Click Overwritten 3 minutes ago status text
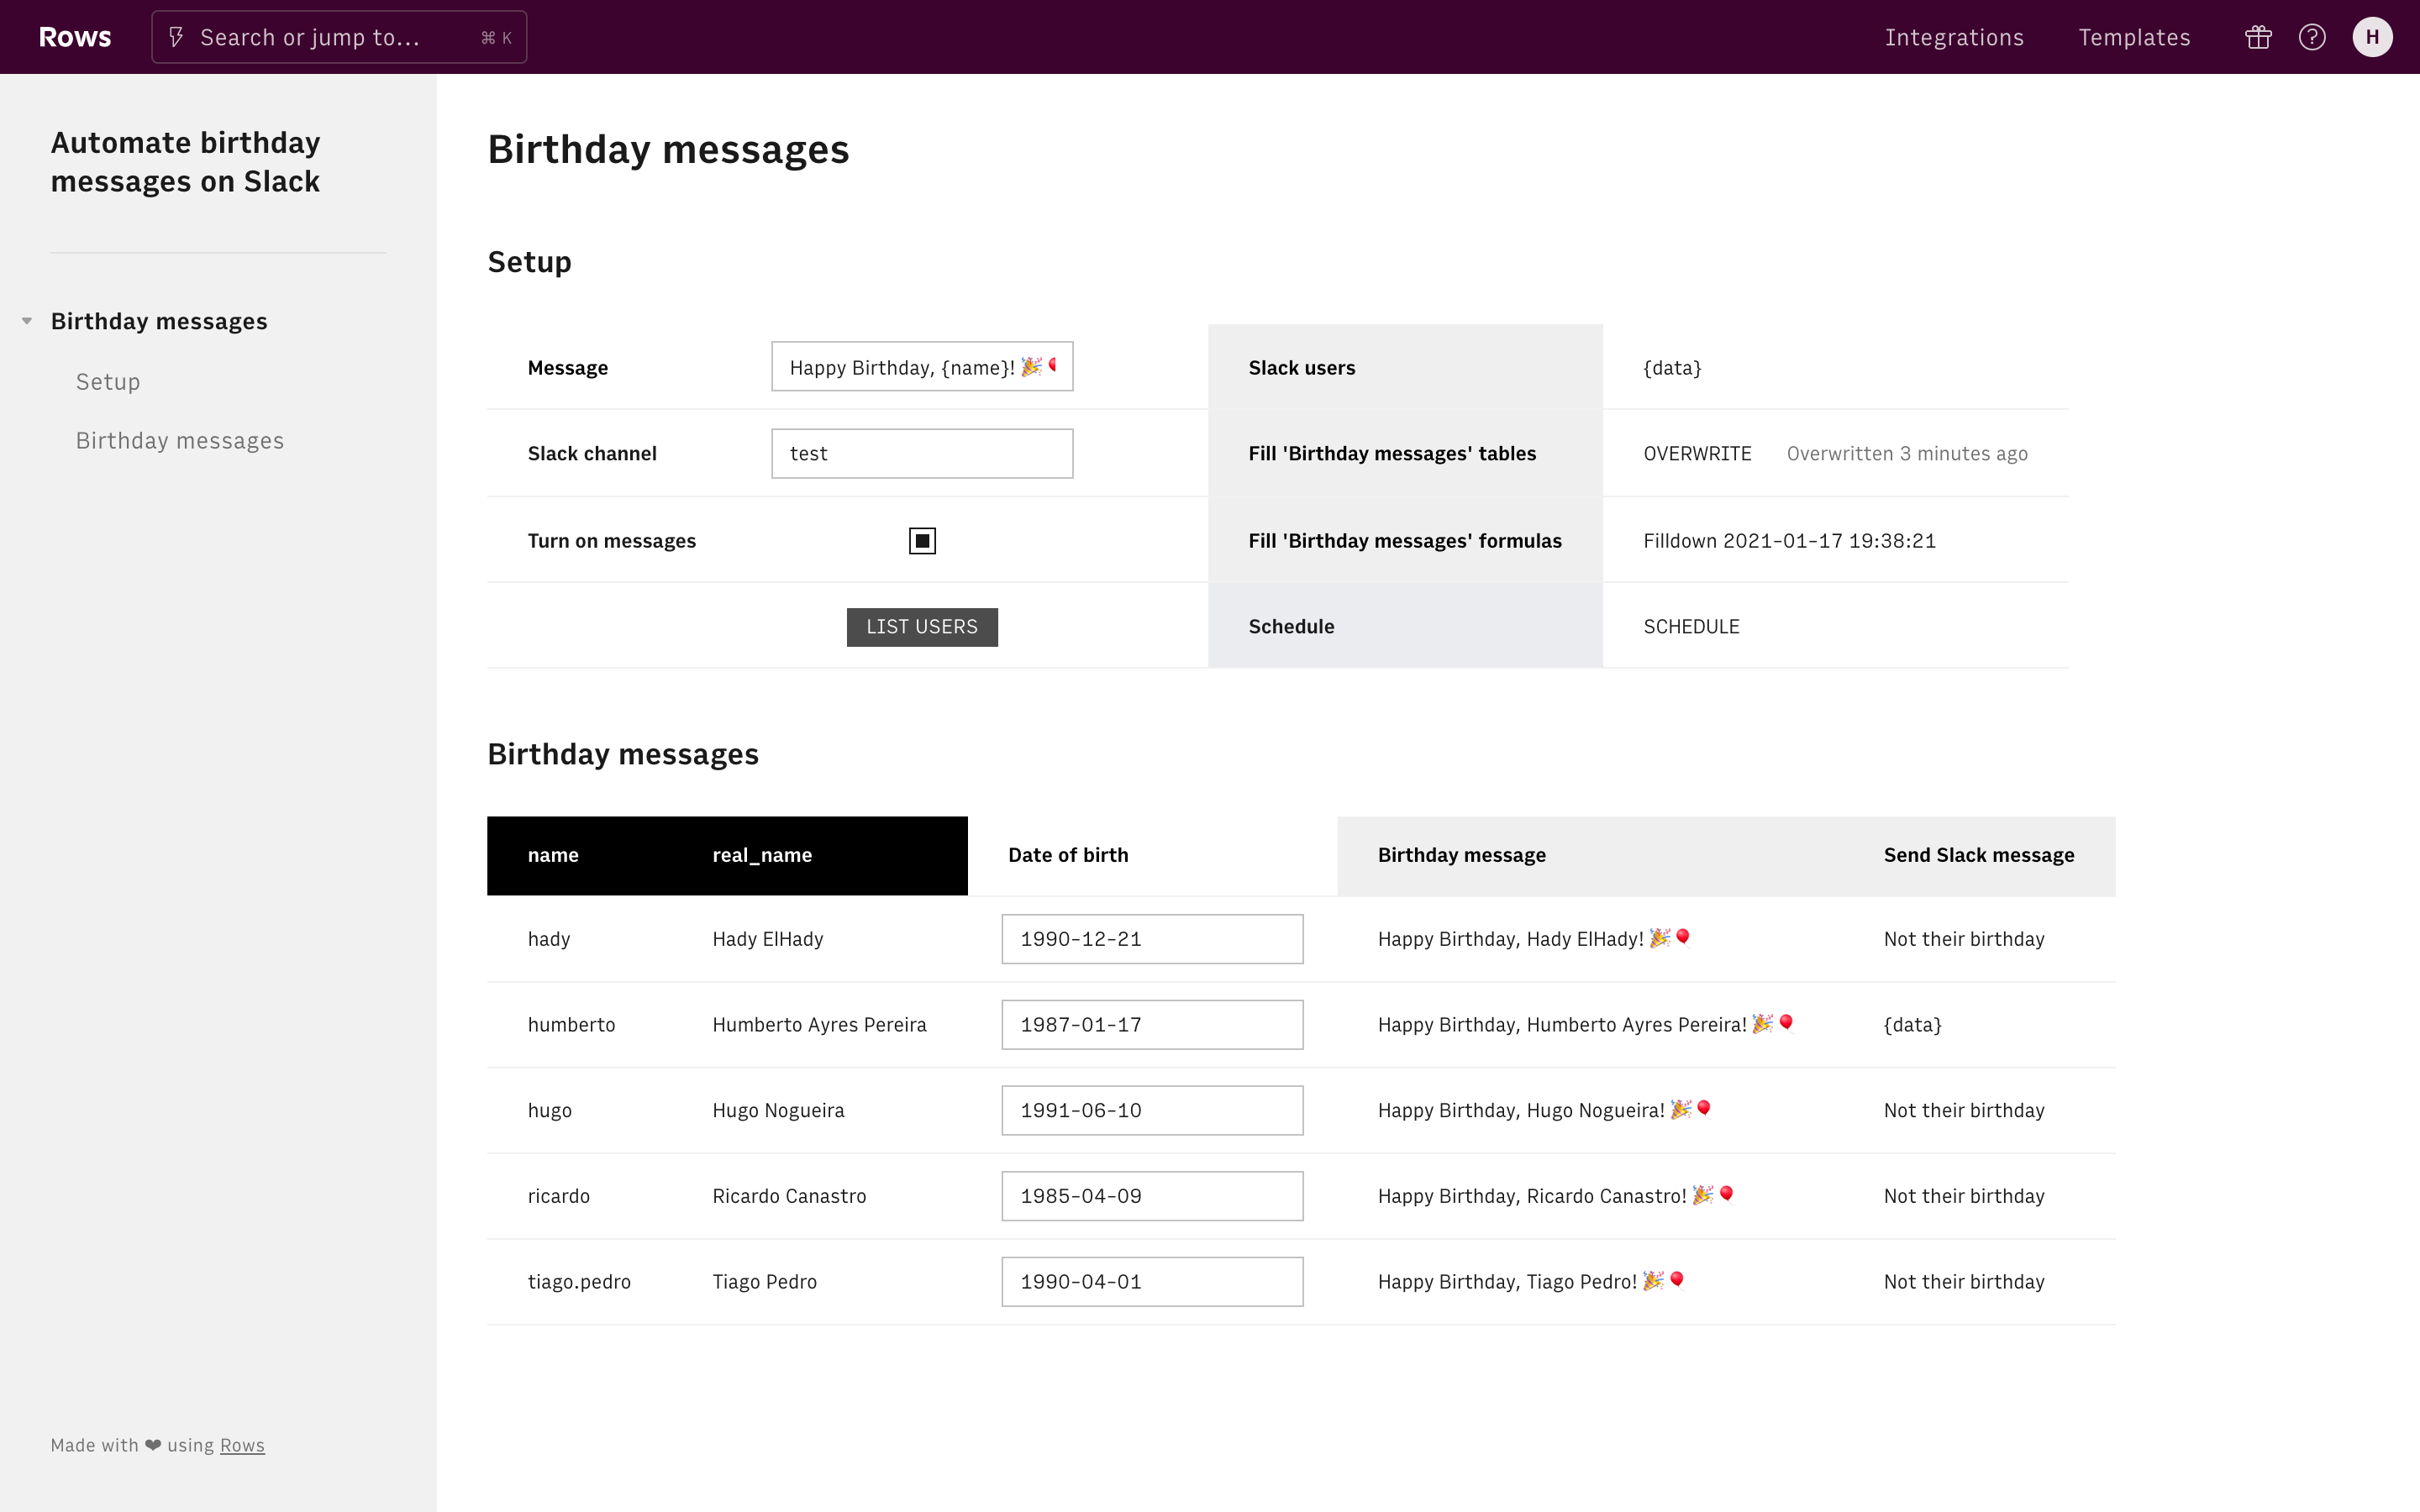The height and width of the screenshot is (1512, 2420). click(1907, 454)
